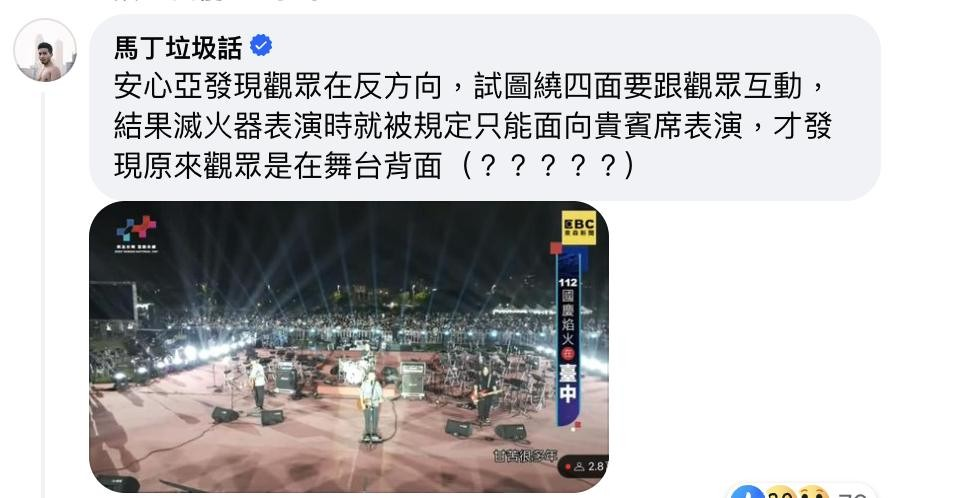Click the 甘苦很多年 subtitle text in photo
The image size is (958, 498).
coord(525,455)
